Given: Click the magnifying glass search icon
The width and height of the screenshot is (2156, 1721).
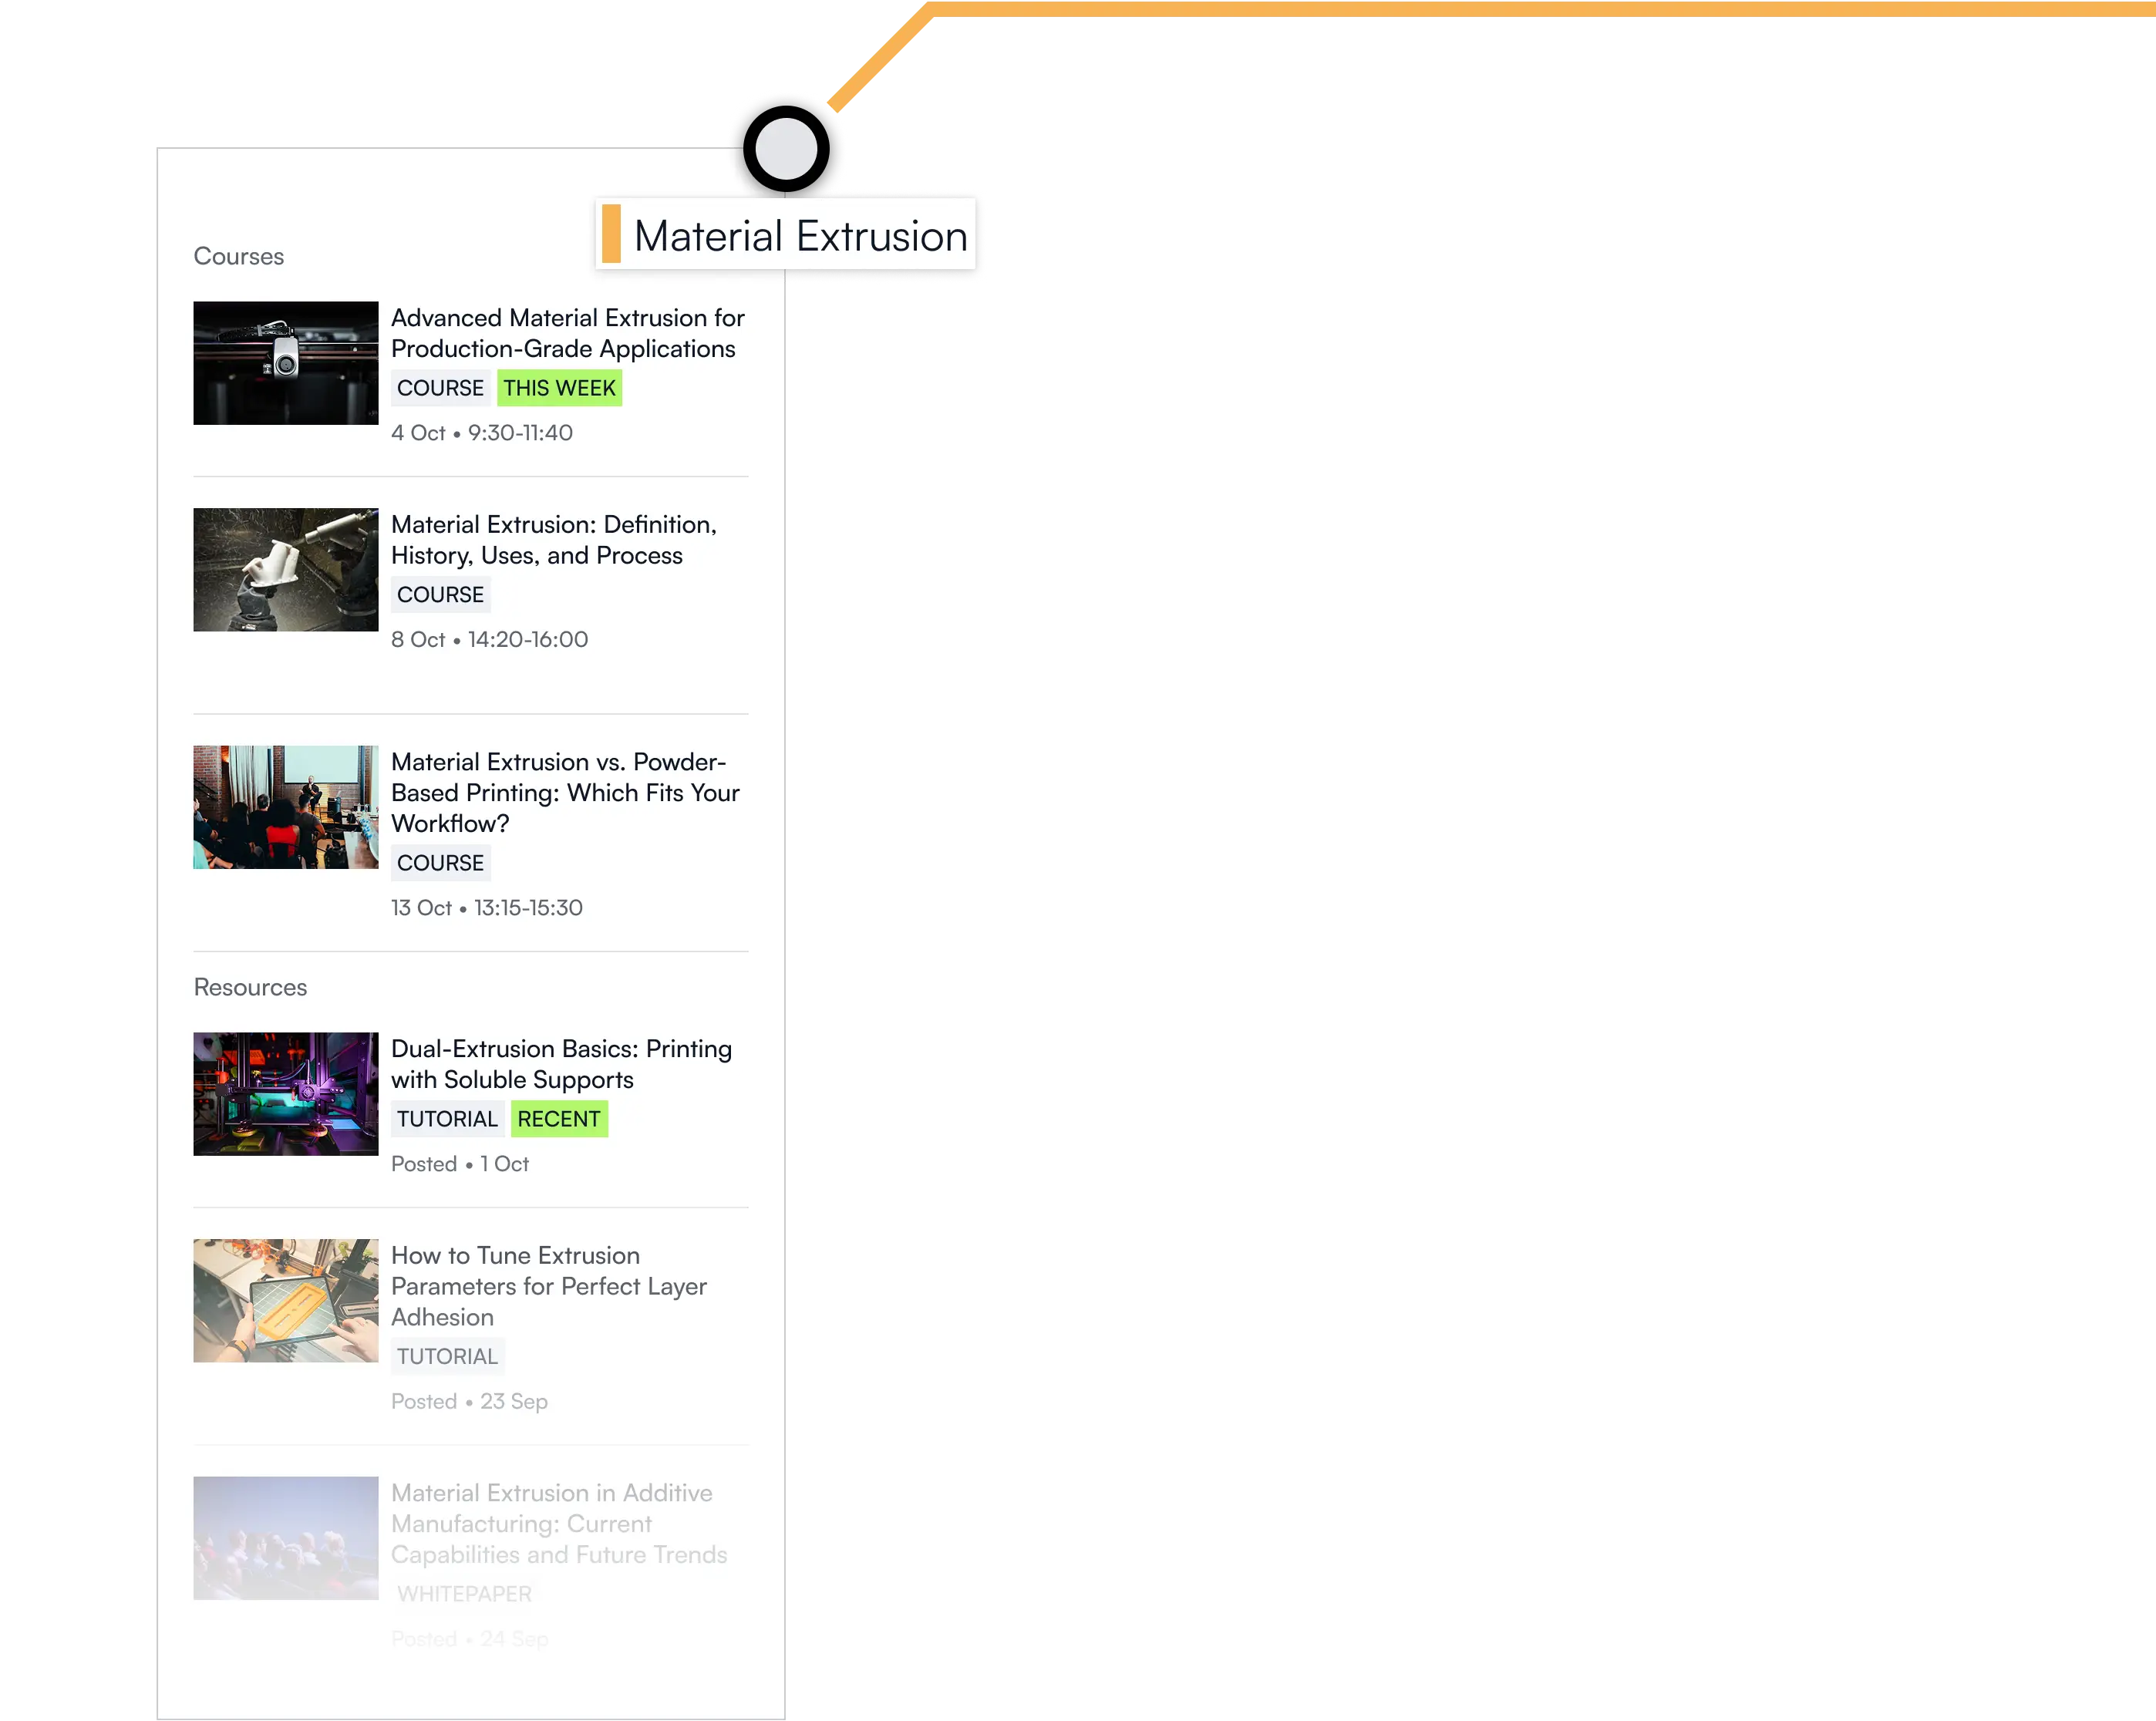Looking at the screenshot, I should coord(789,148).
